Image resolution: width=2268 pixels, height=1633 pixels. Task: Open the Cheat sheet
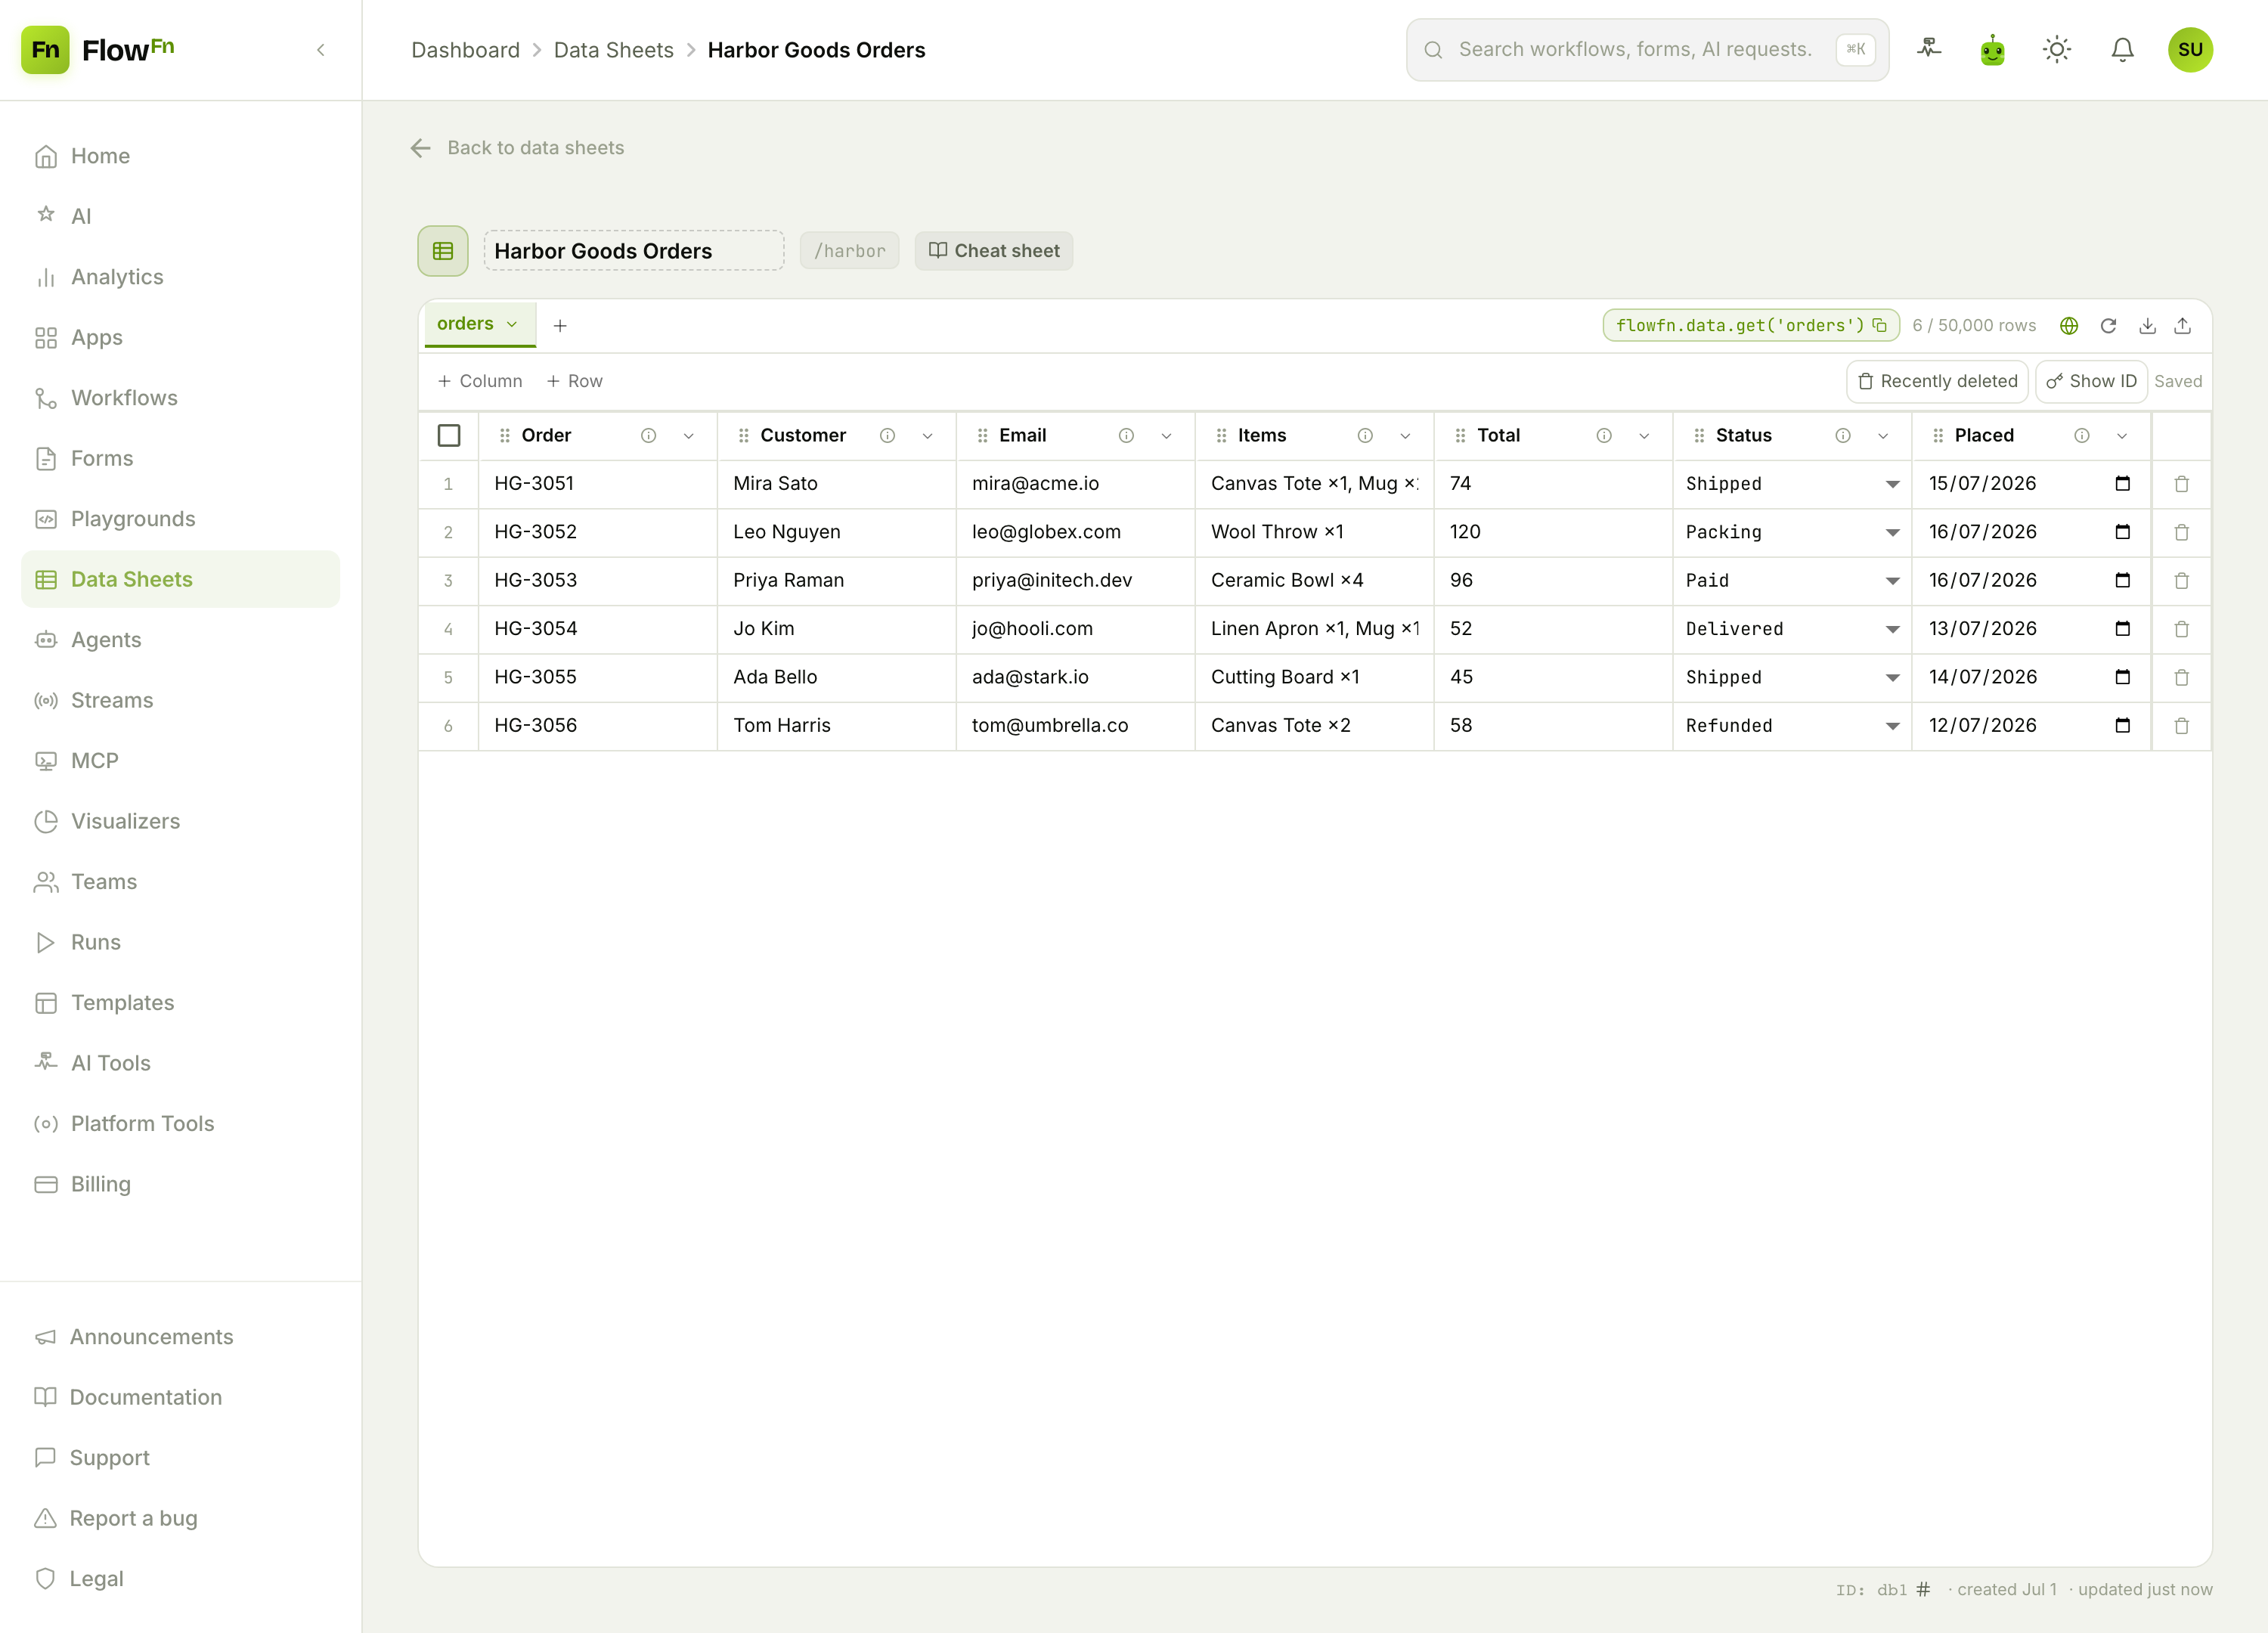(x=994, y=251)
